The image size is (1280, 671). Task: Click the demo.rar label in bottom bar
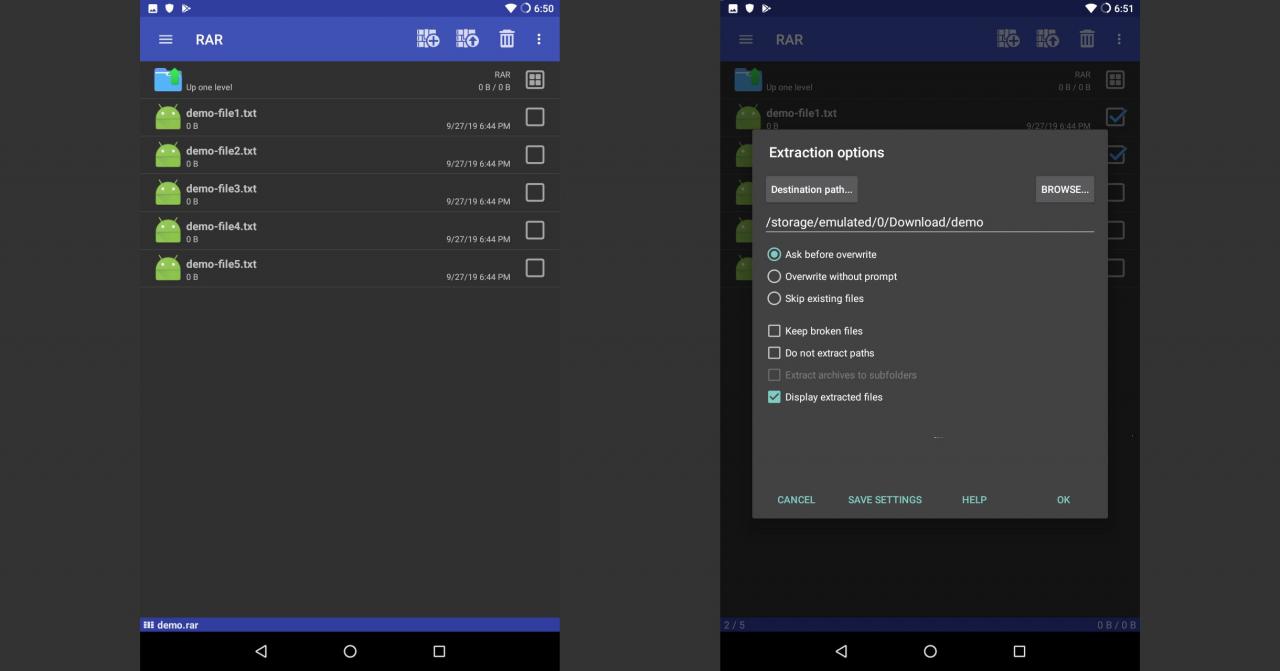click(x=177, y=625)
